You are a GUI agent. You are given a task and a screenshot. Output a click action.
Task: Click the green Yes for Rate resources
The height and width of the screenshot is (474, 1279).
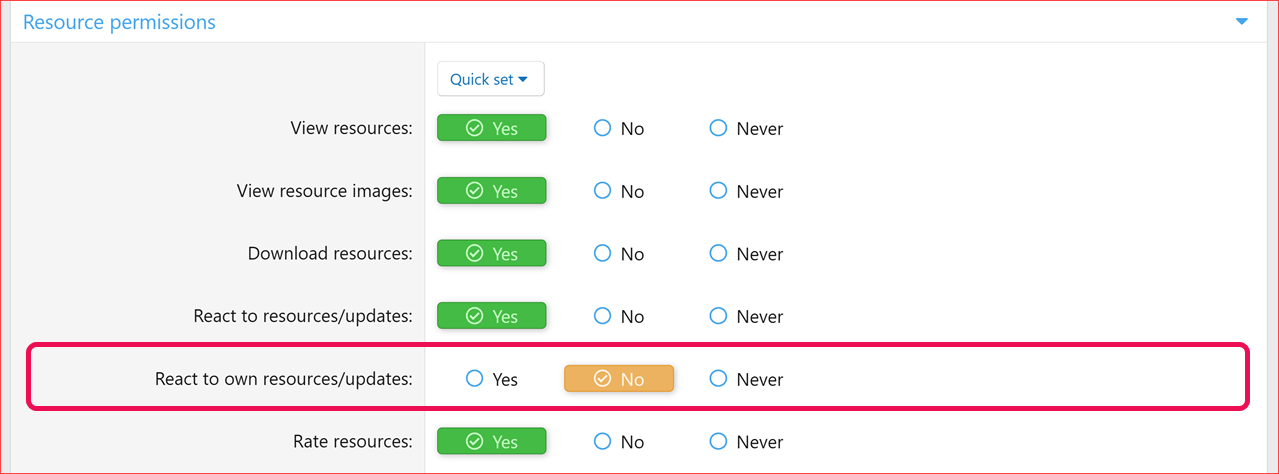coord(491,441)
